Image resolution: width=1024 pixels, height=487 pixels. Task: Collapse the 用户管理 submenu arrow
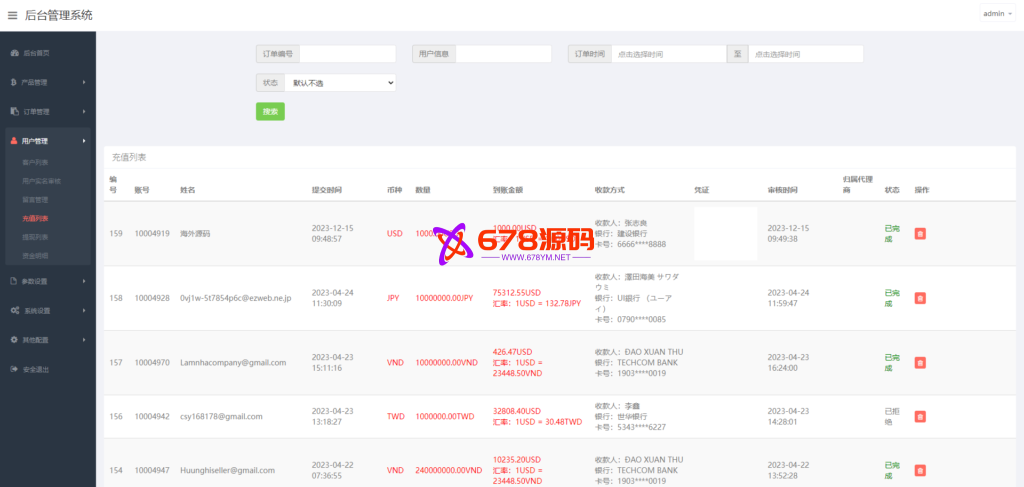tap(84, 141)
